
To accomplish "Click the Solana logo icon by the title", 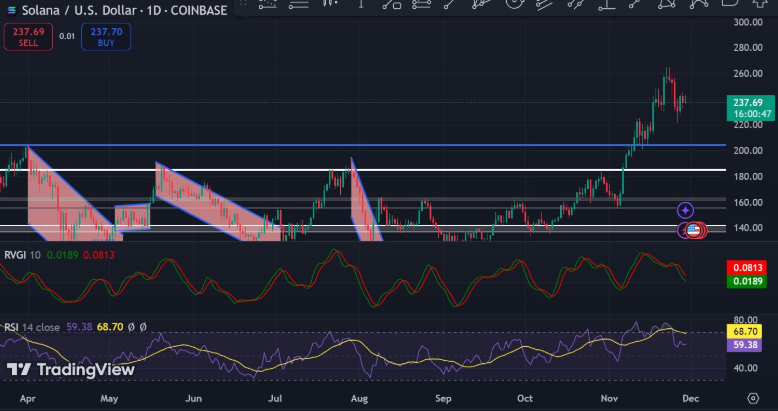I will (x=10, y=10).
